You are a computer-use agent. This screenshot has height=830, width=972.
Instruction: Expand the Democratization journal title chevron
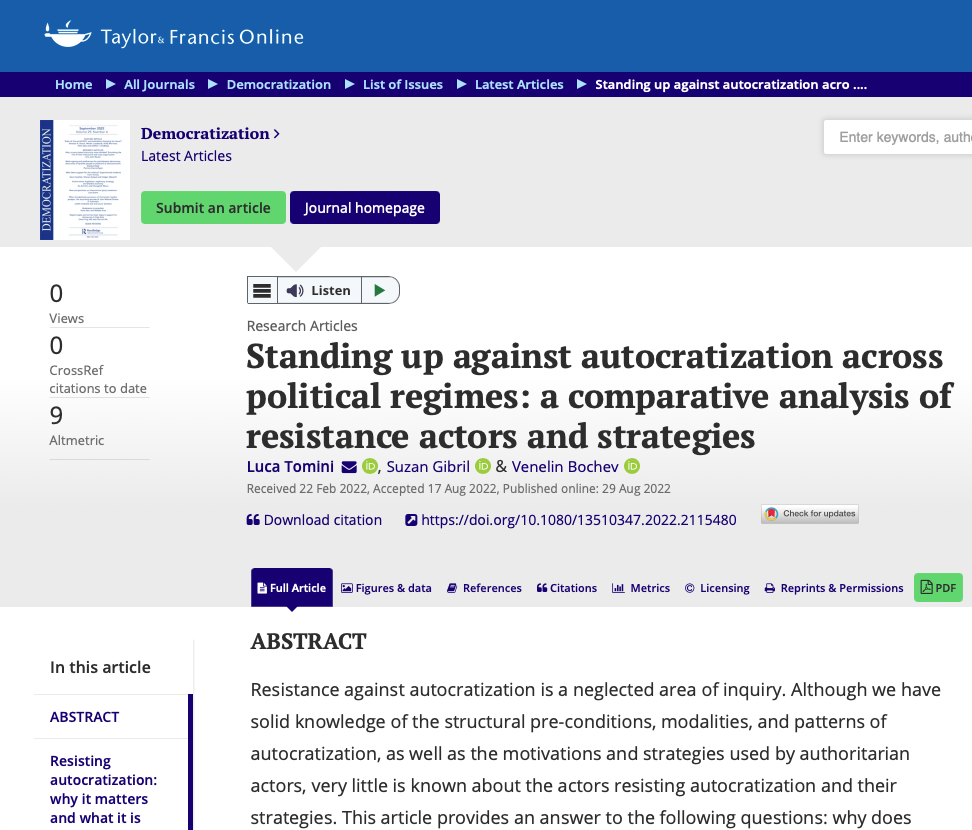tap(277, 134)
